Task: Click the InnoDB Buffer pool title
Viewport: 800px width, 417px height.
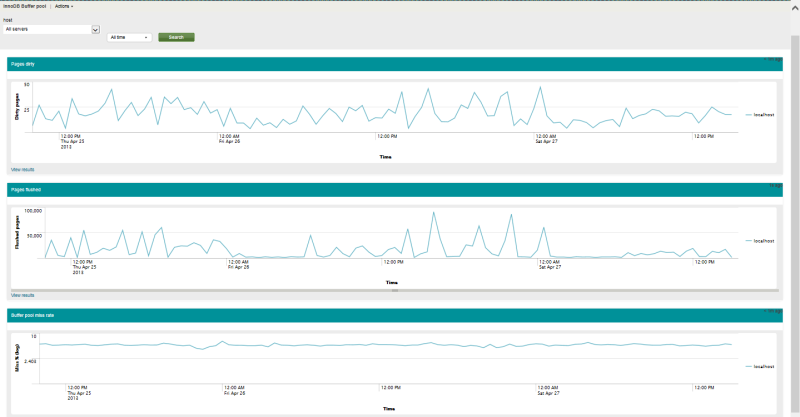Action: point(24,6)
